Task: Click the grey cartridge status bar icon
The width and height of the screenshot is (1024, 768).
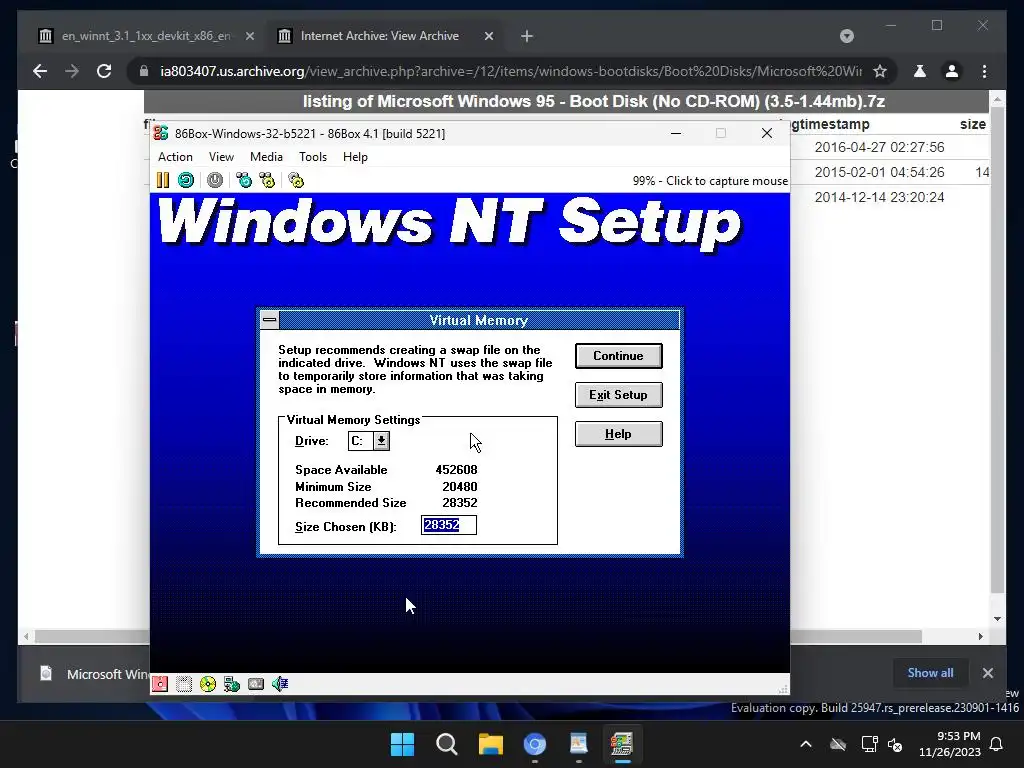Action: 256,684
